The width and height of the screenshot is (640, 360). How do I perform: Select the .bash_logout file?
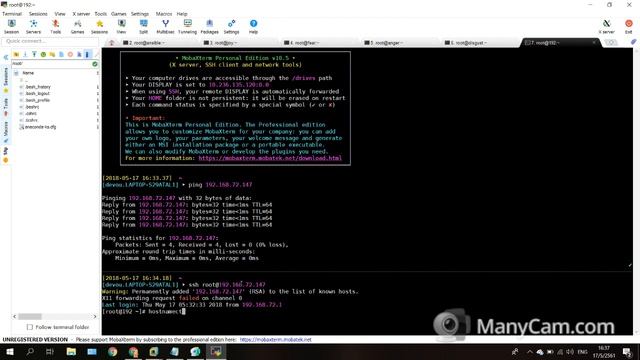37,93
